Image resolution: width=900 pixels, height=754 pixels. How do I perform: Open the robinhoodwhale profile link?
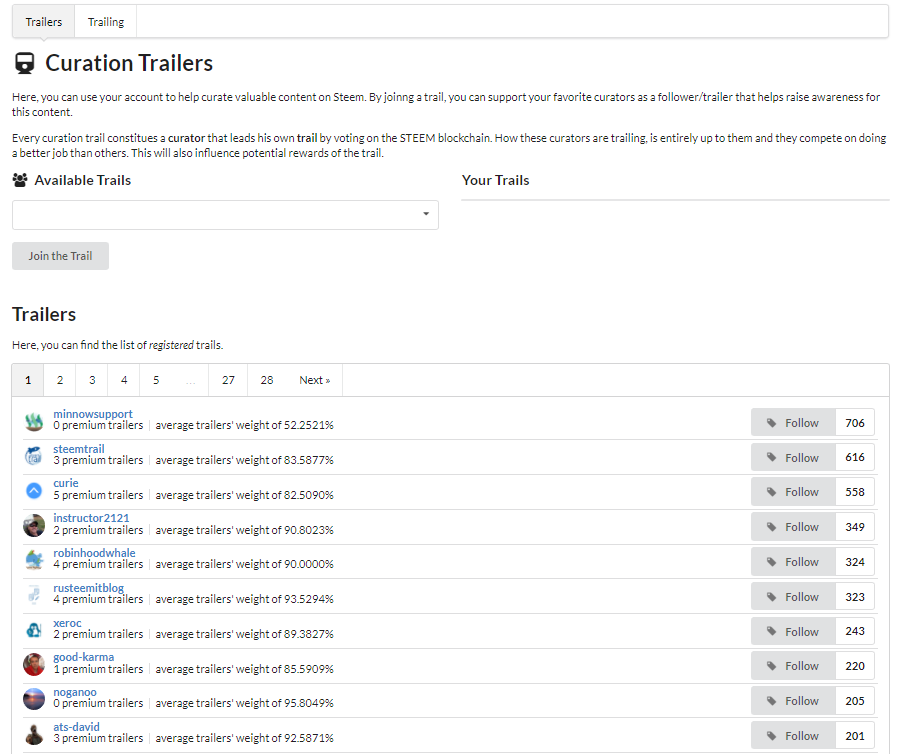click(x=94, y=553)
